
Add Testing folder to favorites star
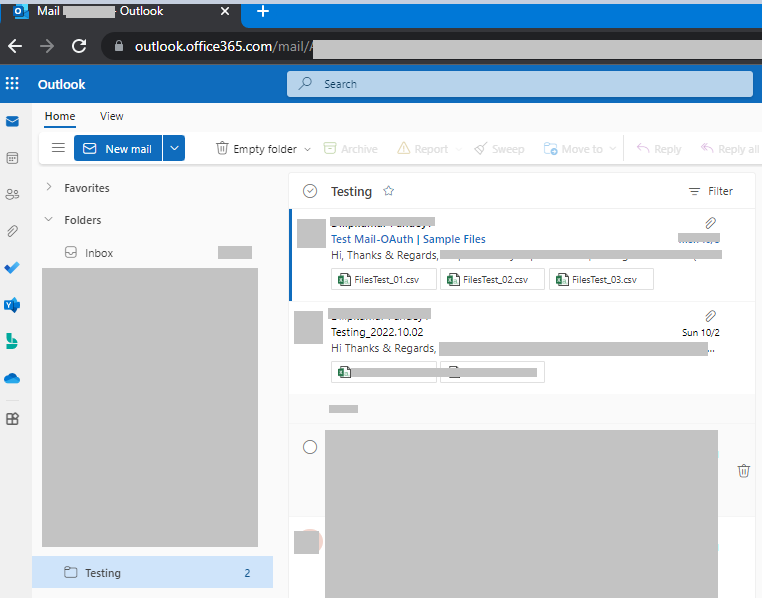pyautogui.click(x=388, y=191)
